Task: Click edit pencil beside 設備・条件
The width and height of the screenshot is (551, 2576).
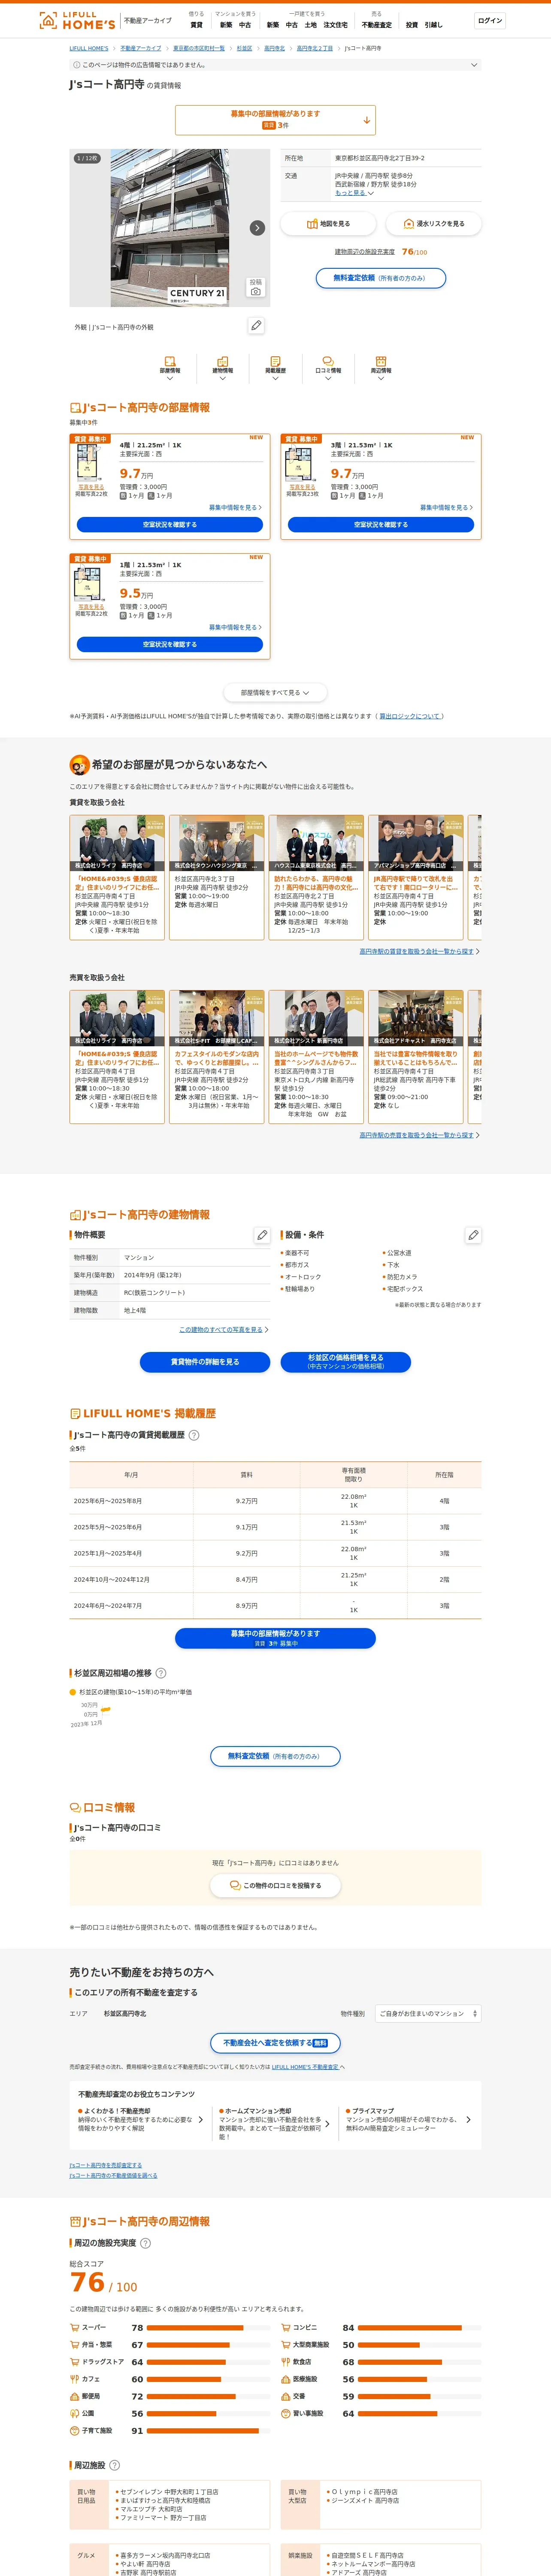Action: tap(473, 1235)
